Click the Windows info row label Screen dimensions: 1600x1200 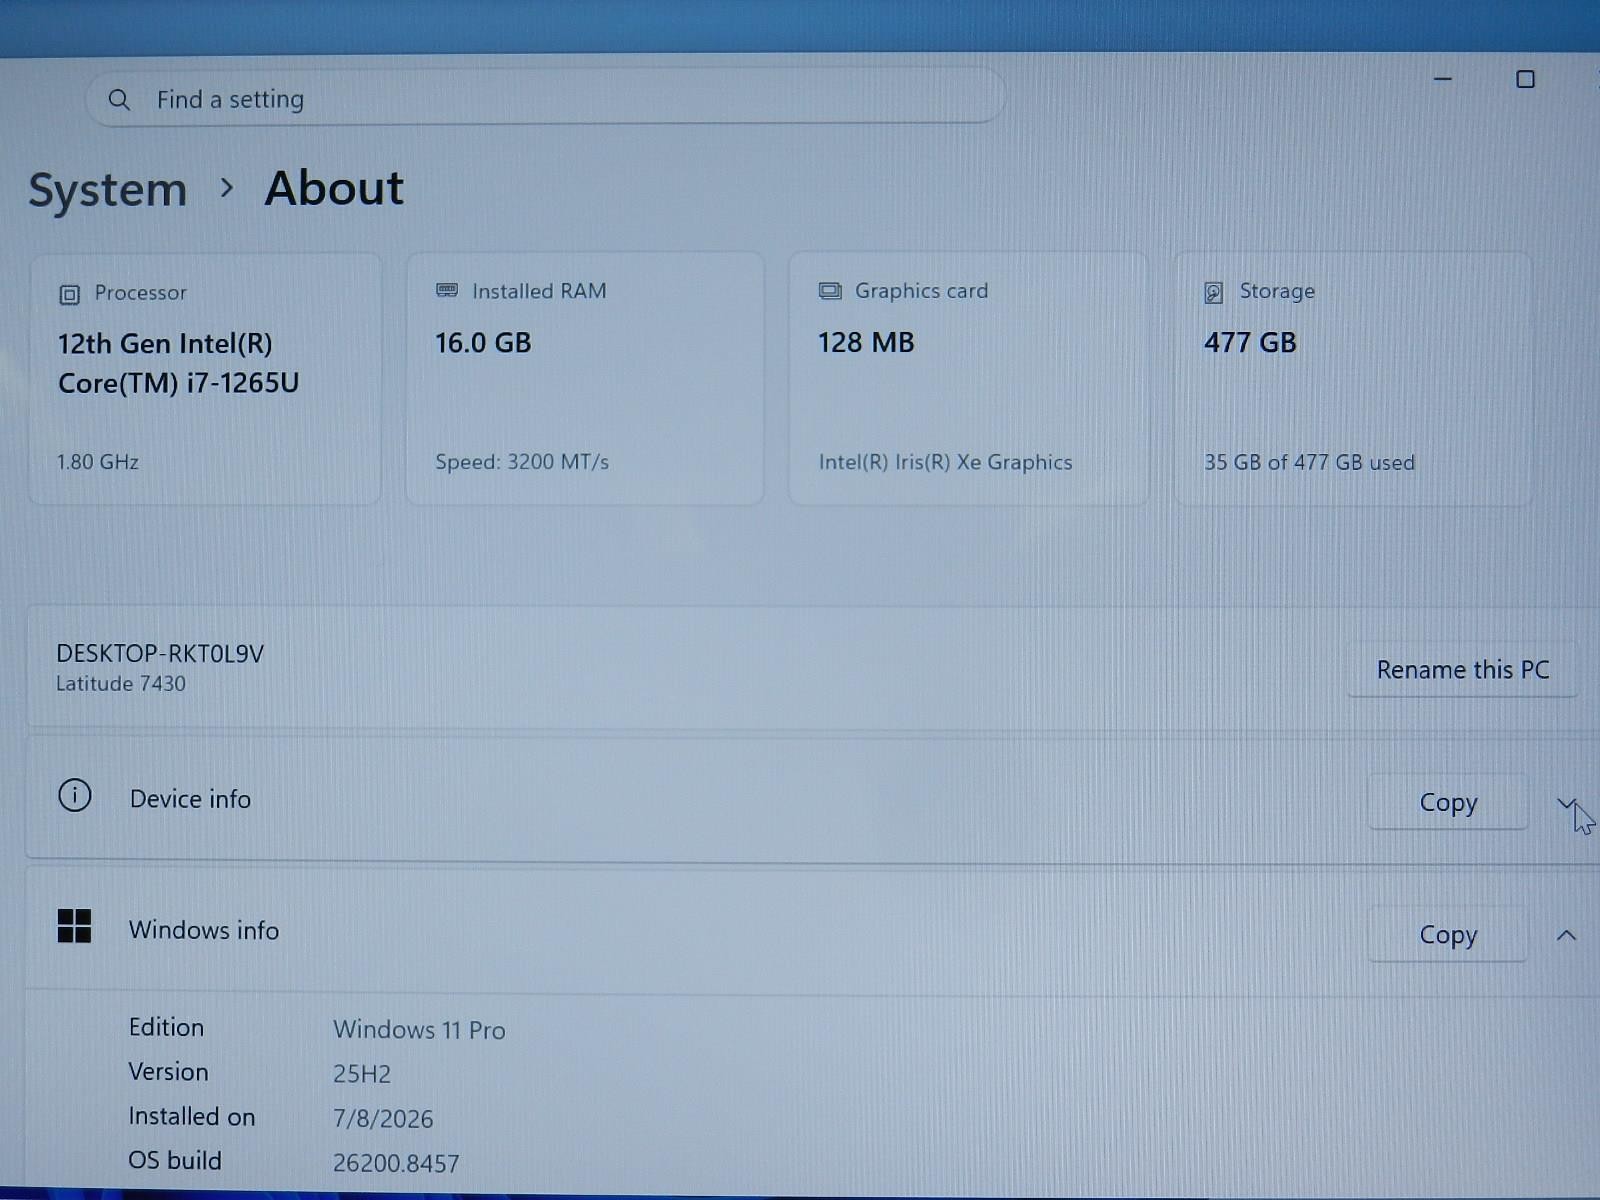[x=204, y=930]
